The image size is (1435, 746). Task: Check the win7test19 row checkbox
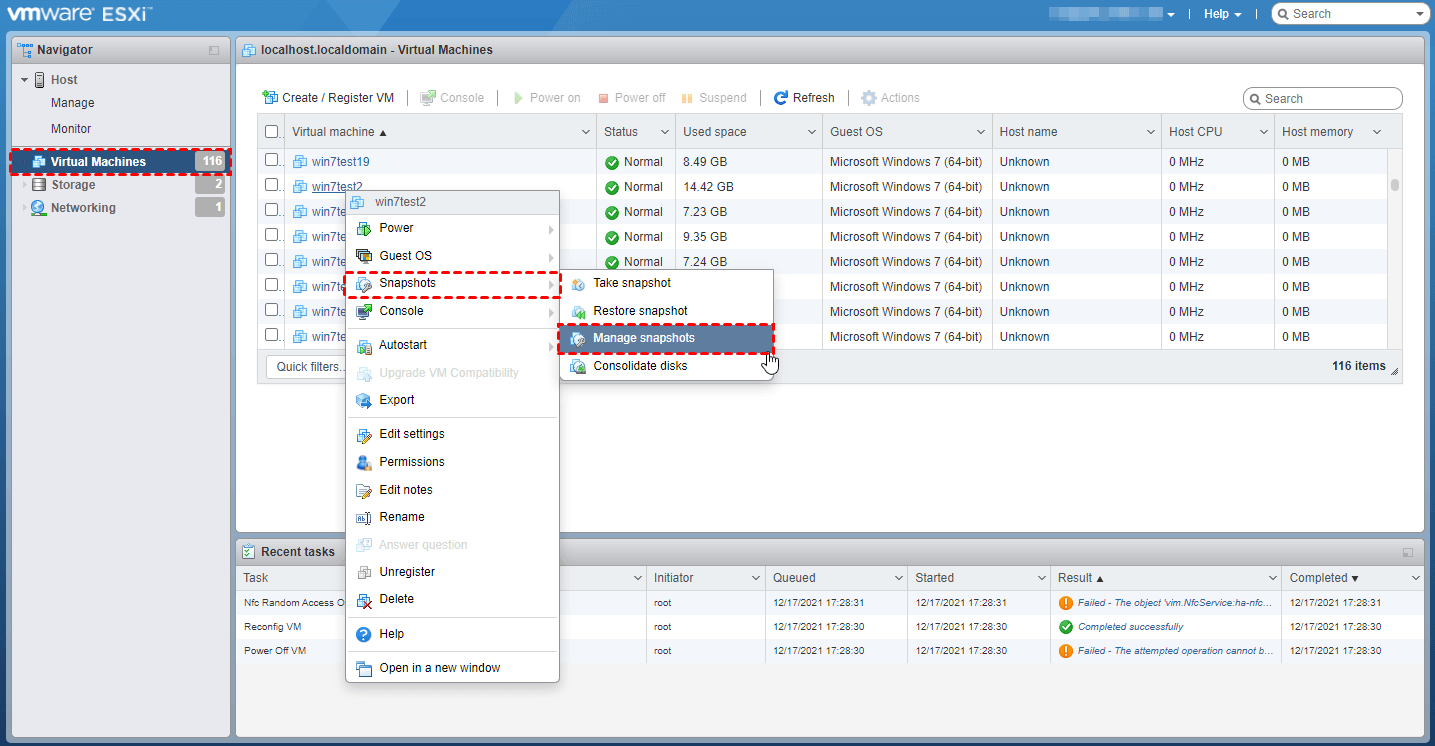coord(272,161)
